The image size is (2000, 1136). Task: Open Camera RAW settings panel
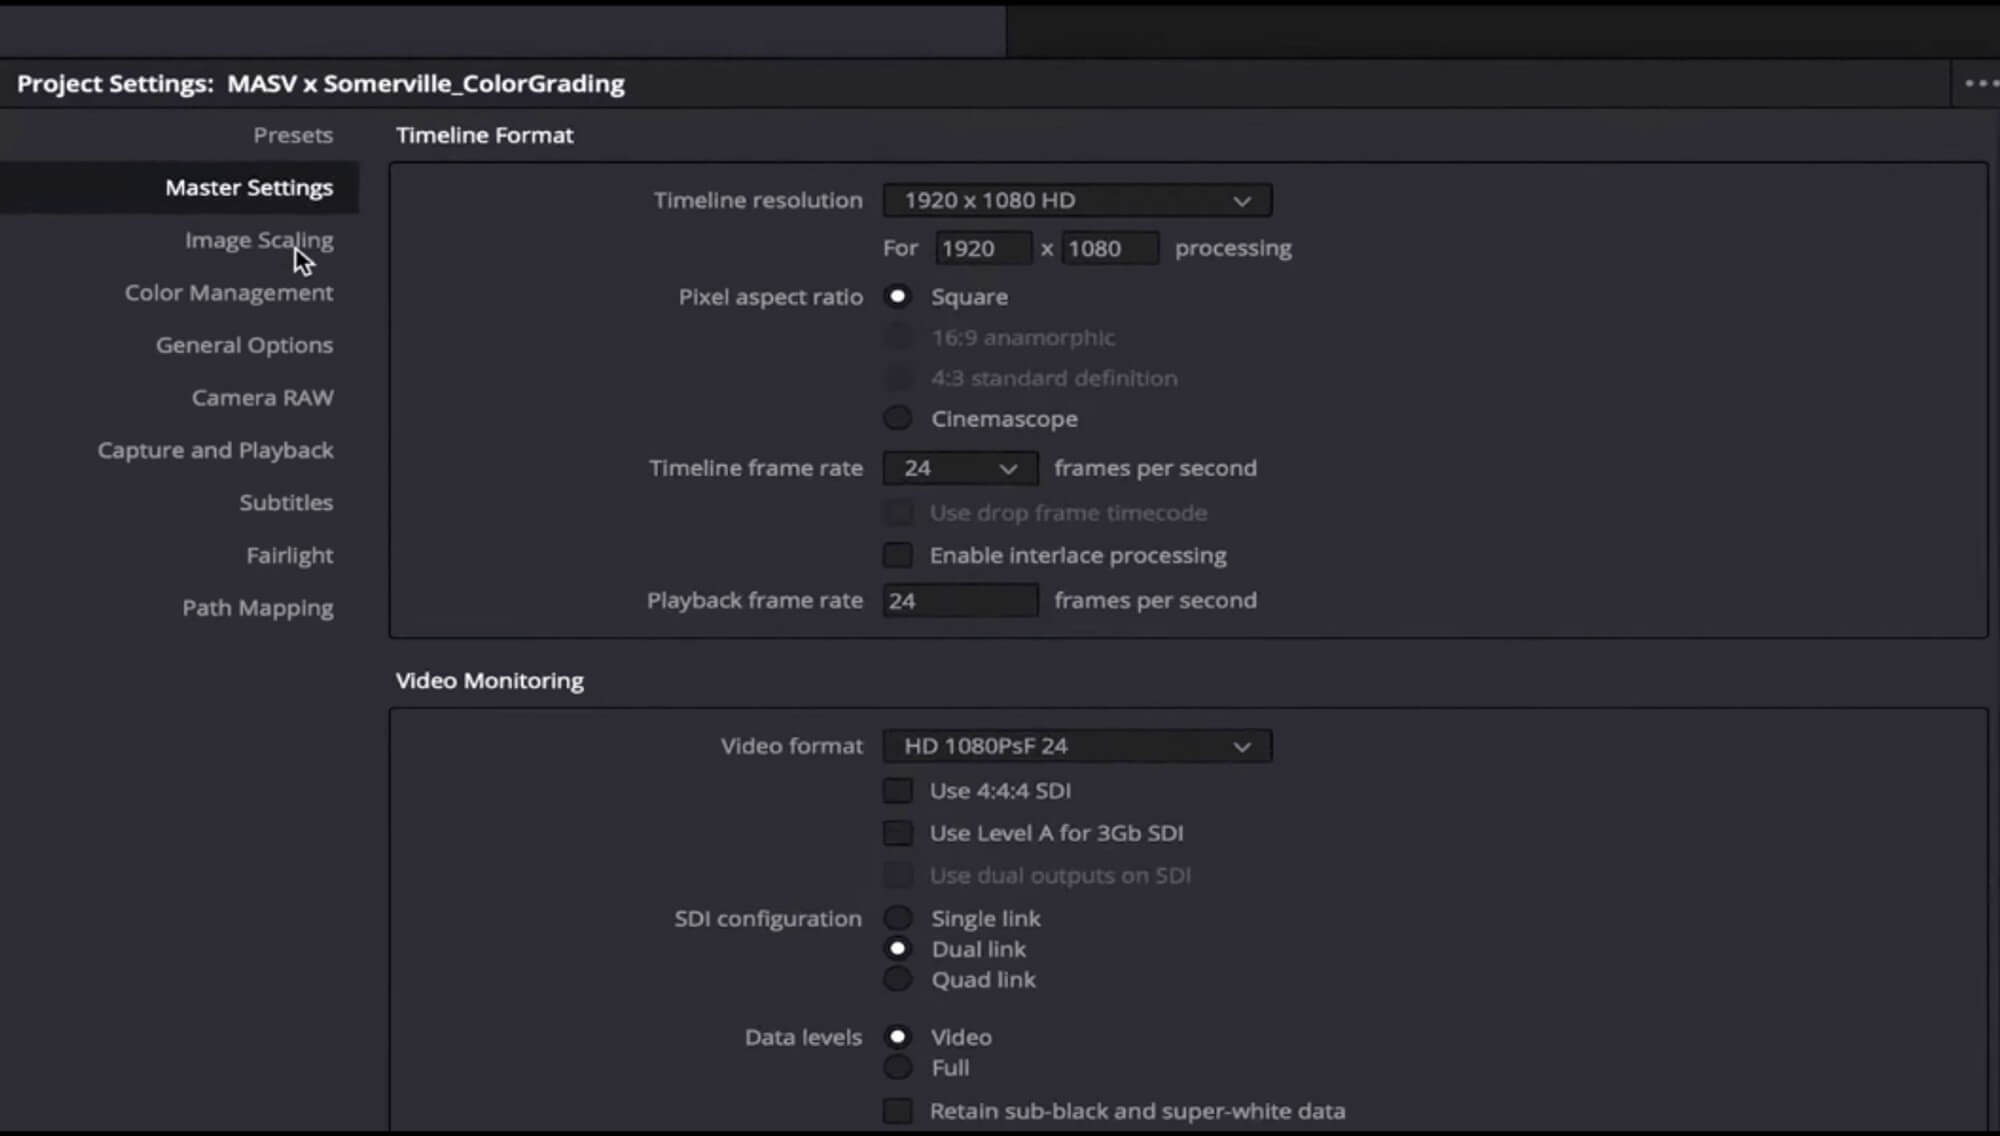(x=262, y=397)
